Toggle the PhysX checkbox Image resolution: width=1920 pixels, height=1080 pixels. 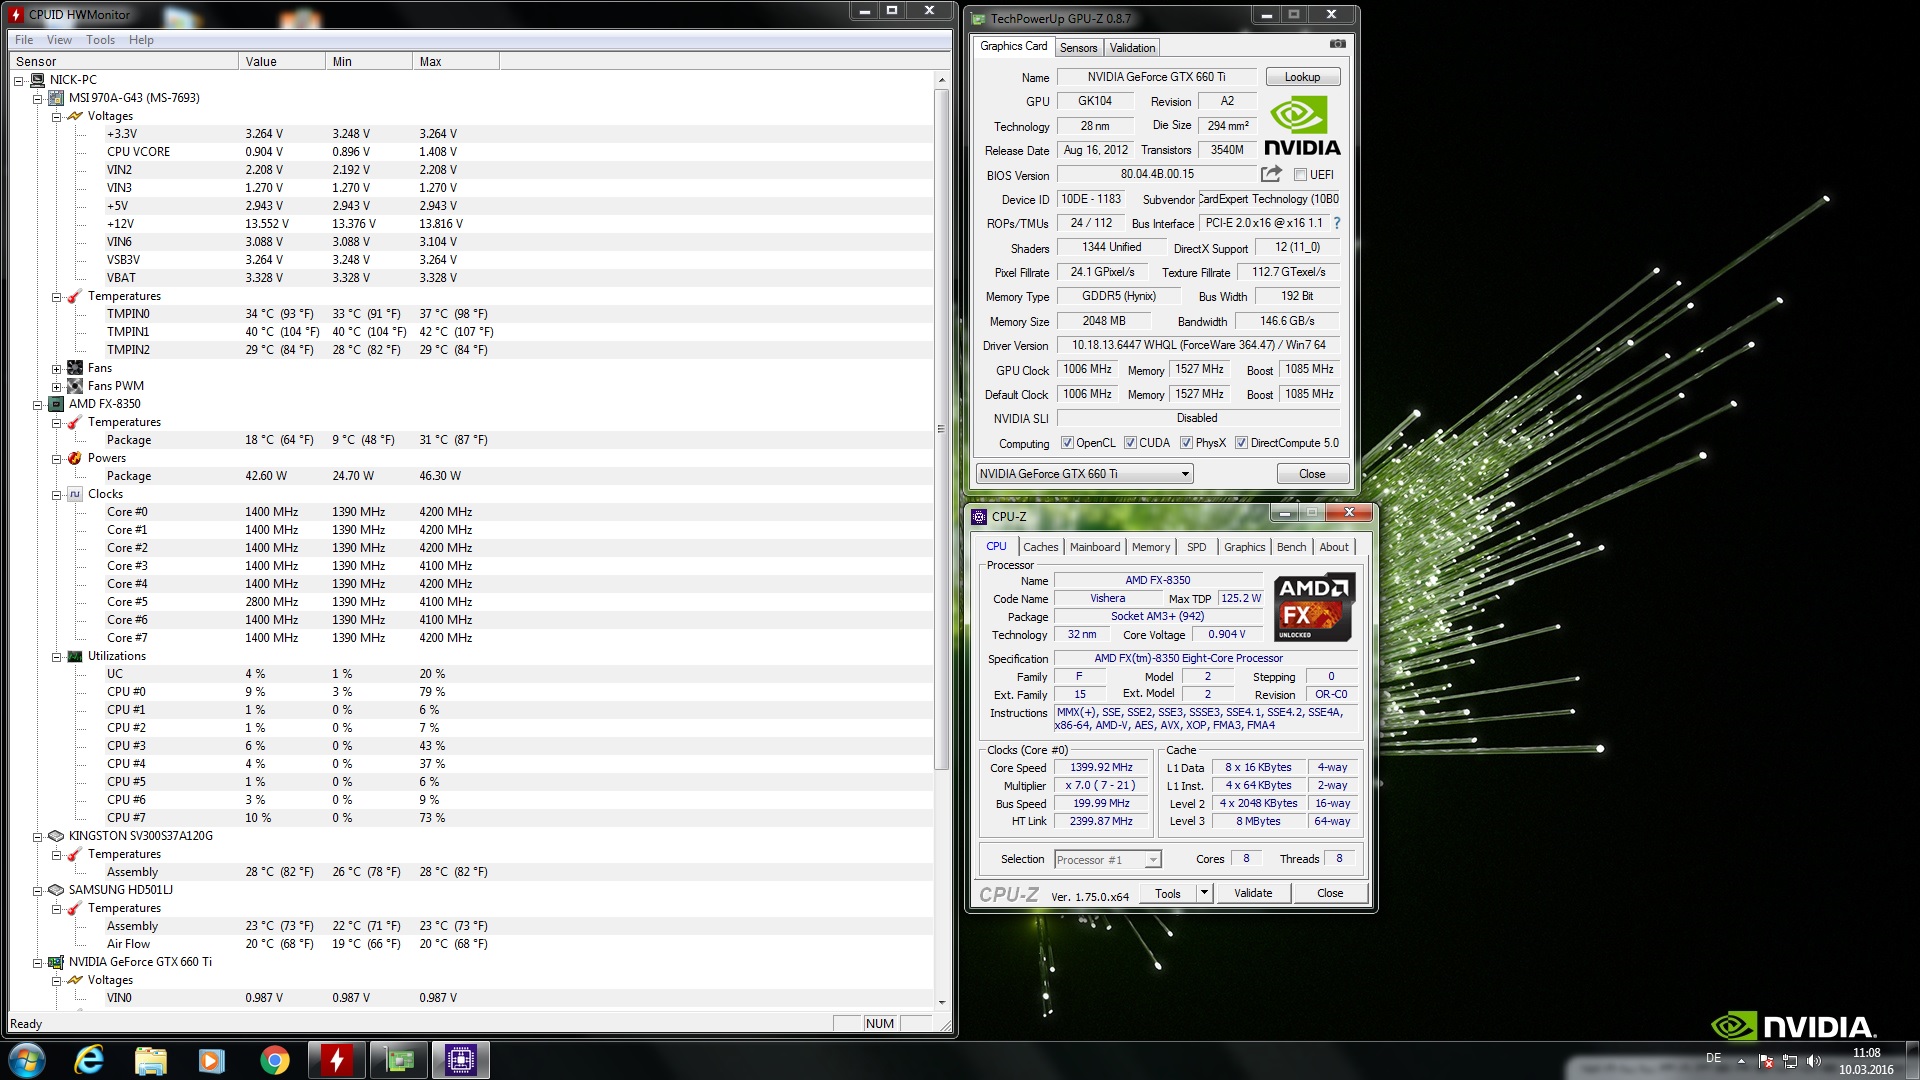(1186, 443)
